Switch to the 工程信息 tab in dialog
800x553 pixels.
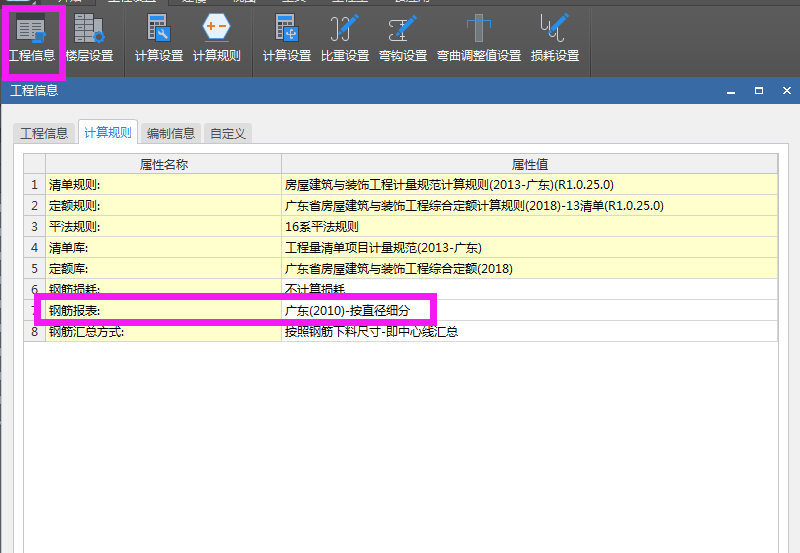(x=44, y=134)
